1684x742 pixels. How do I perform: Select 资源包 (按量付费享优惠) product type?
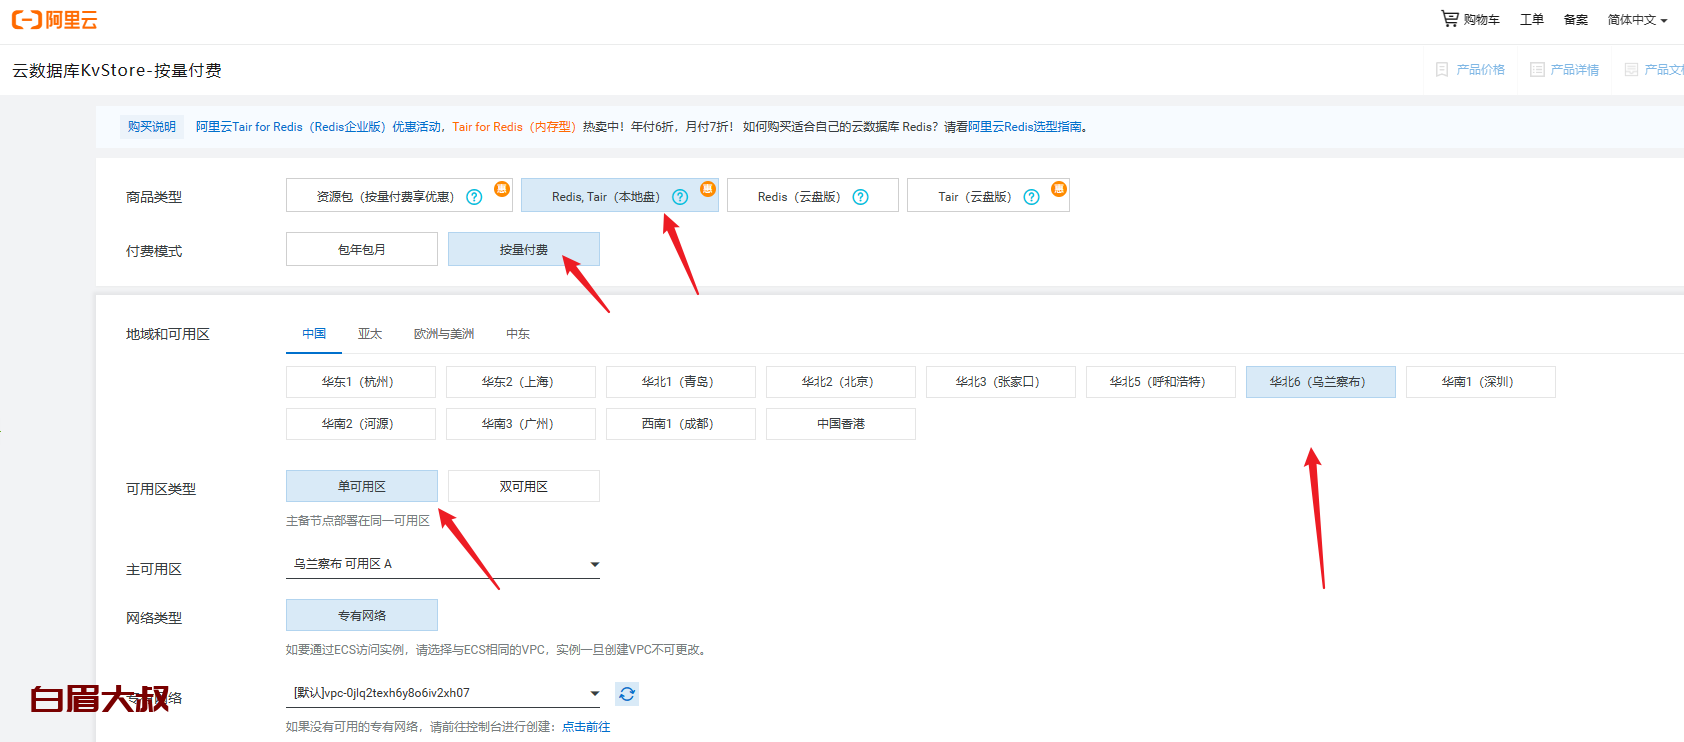click(399, 195)
